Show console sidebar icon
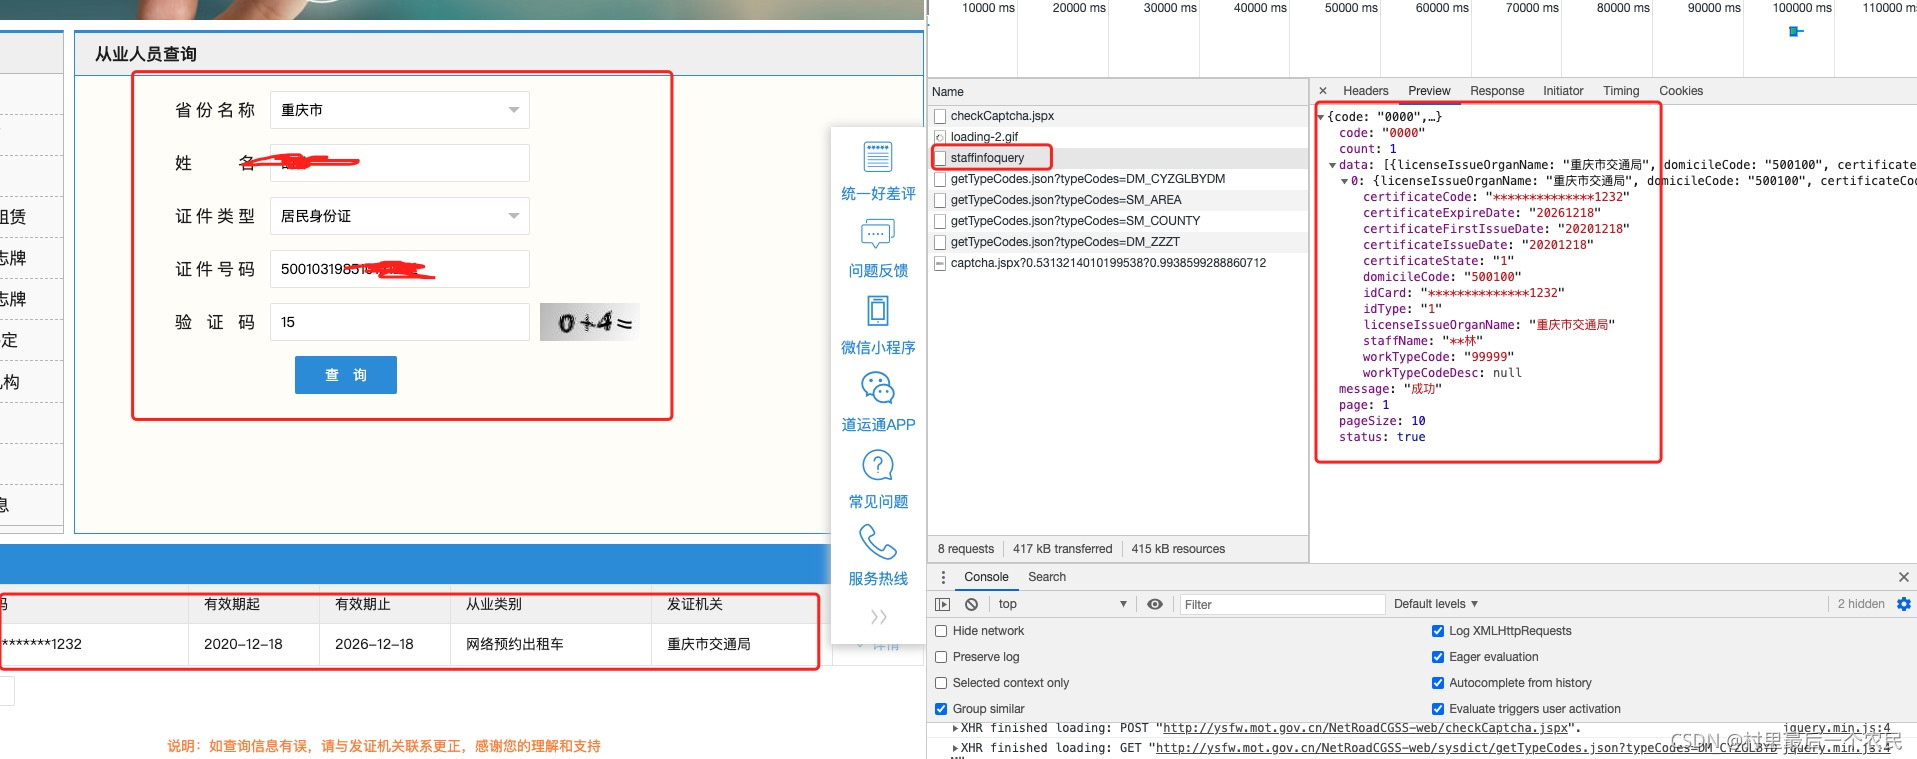The height and width of the screenshot is (759, 1917). pyautogui.click(x=942, y=604)
